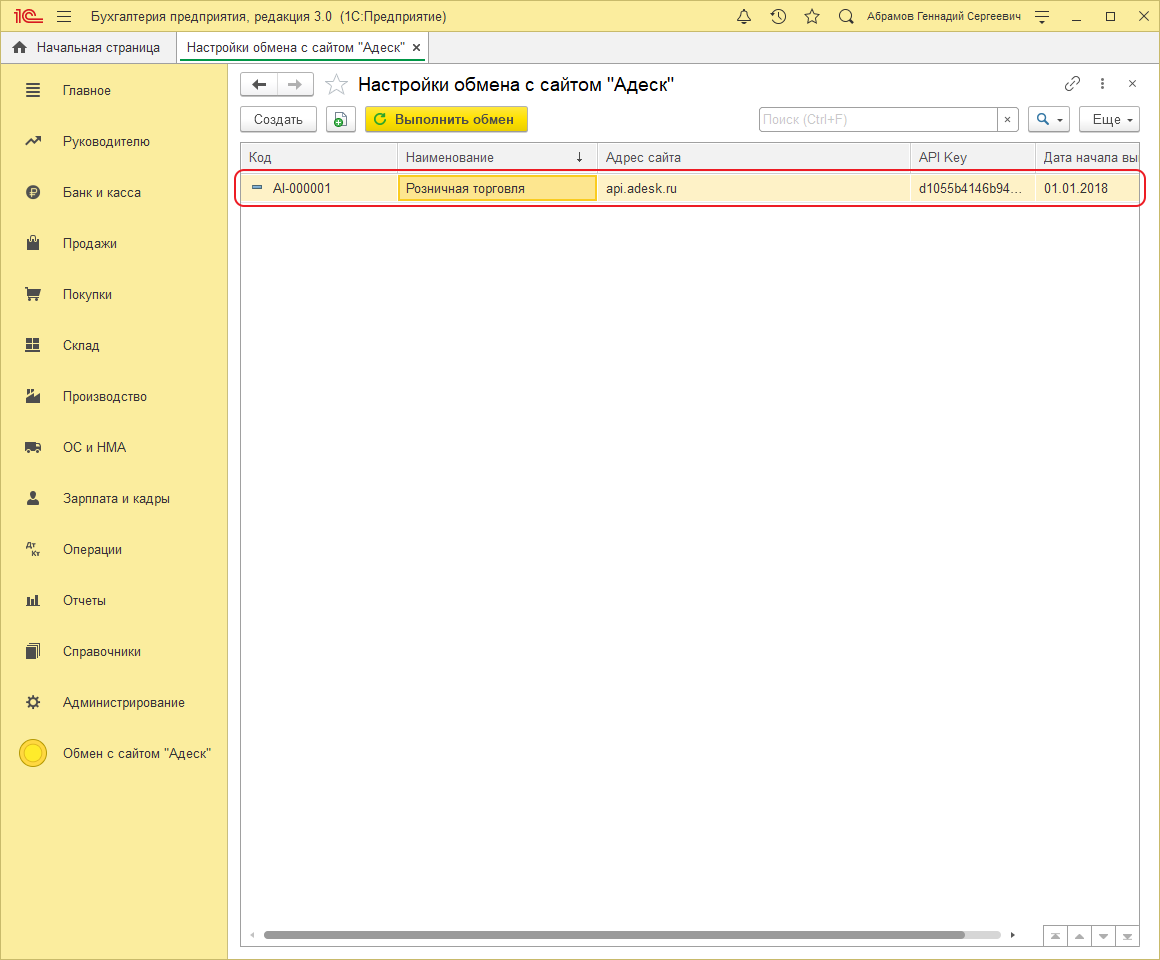Open the Главное section
The height and width of the screenshot is (960, 1160).
pyautogui.click(x=114, y=90)
